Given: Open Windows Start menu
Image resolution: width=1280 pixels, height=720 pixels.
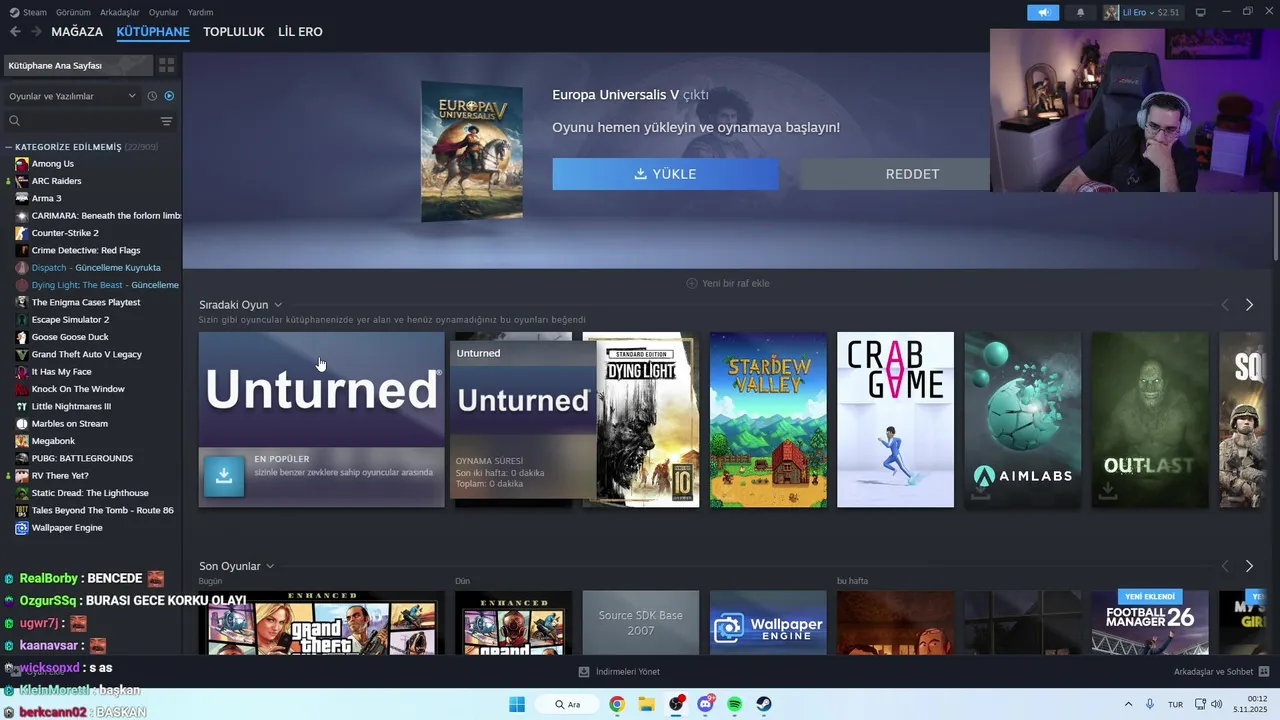Looking at the screenshot, I should (517, 704).
